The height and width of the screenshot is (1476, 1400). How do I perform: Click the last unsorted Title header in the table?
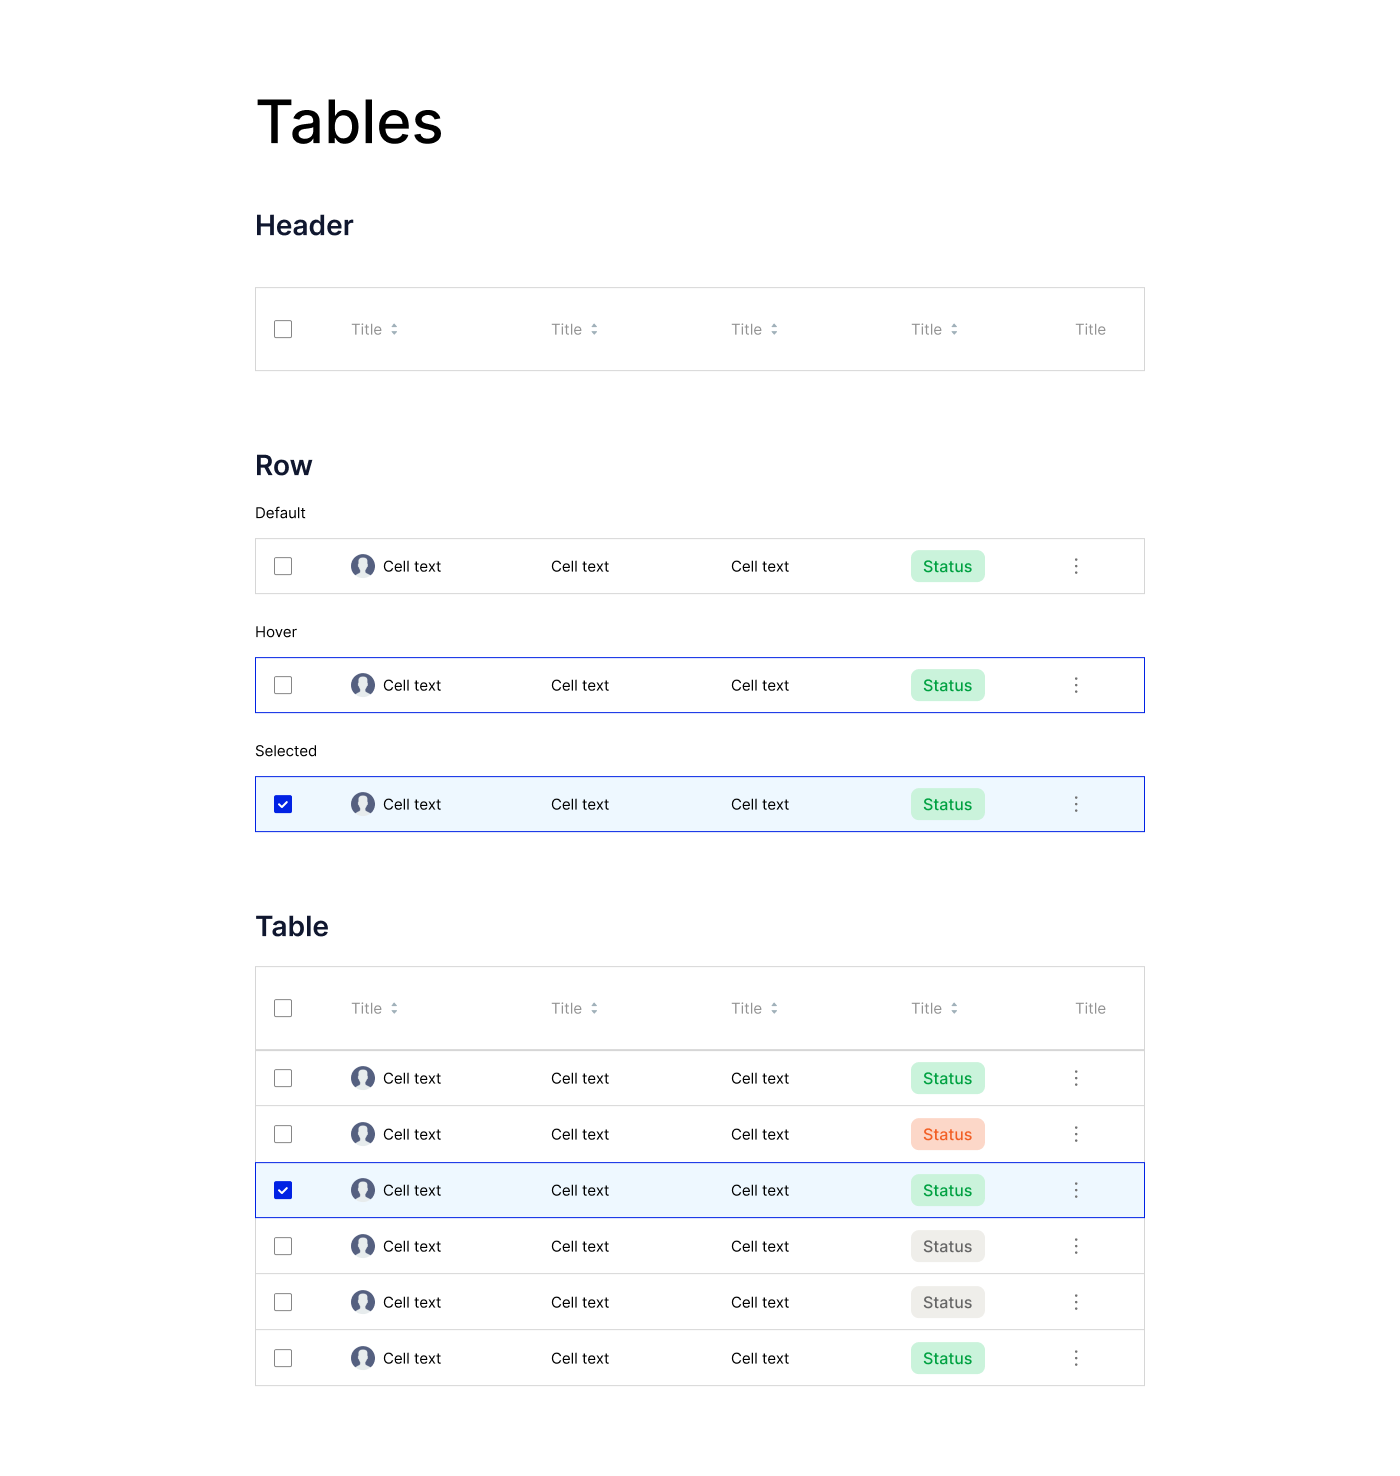(1090, 1008)
